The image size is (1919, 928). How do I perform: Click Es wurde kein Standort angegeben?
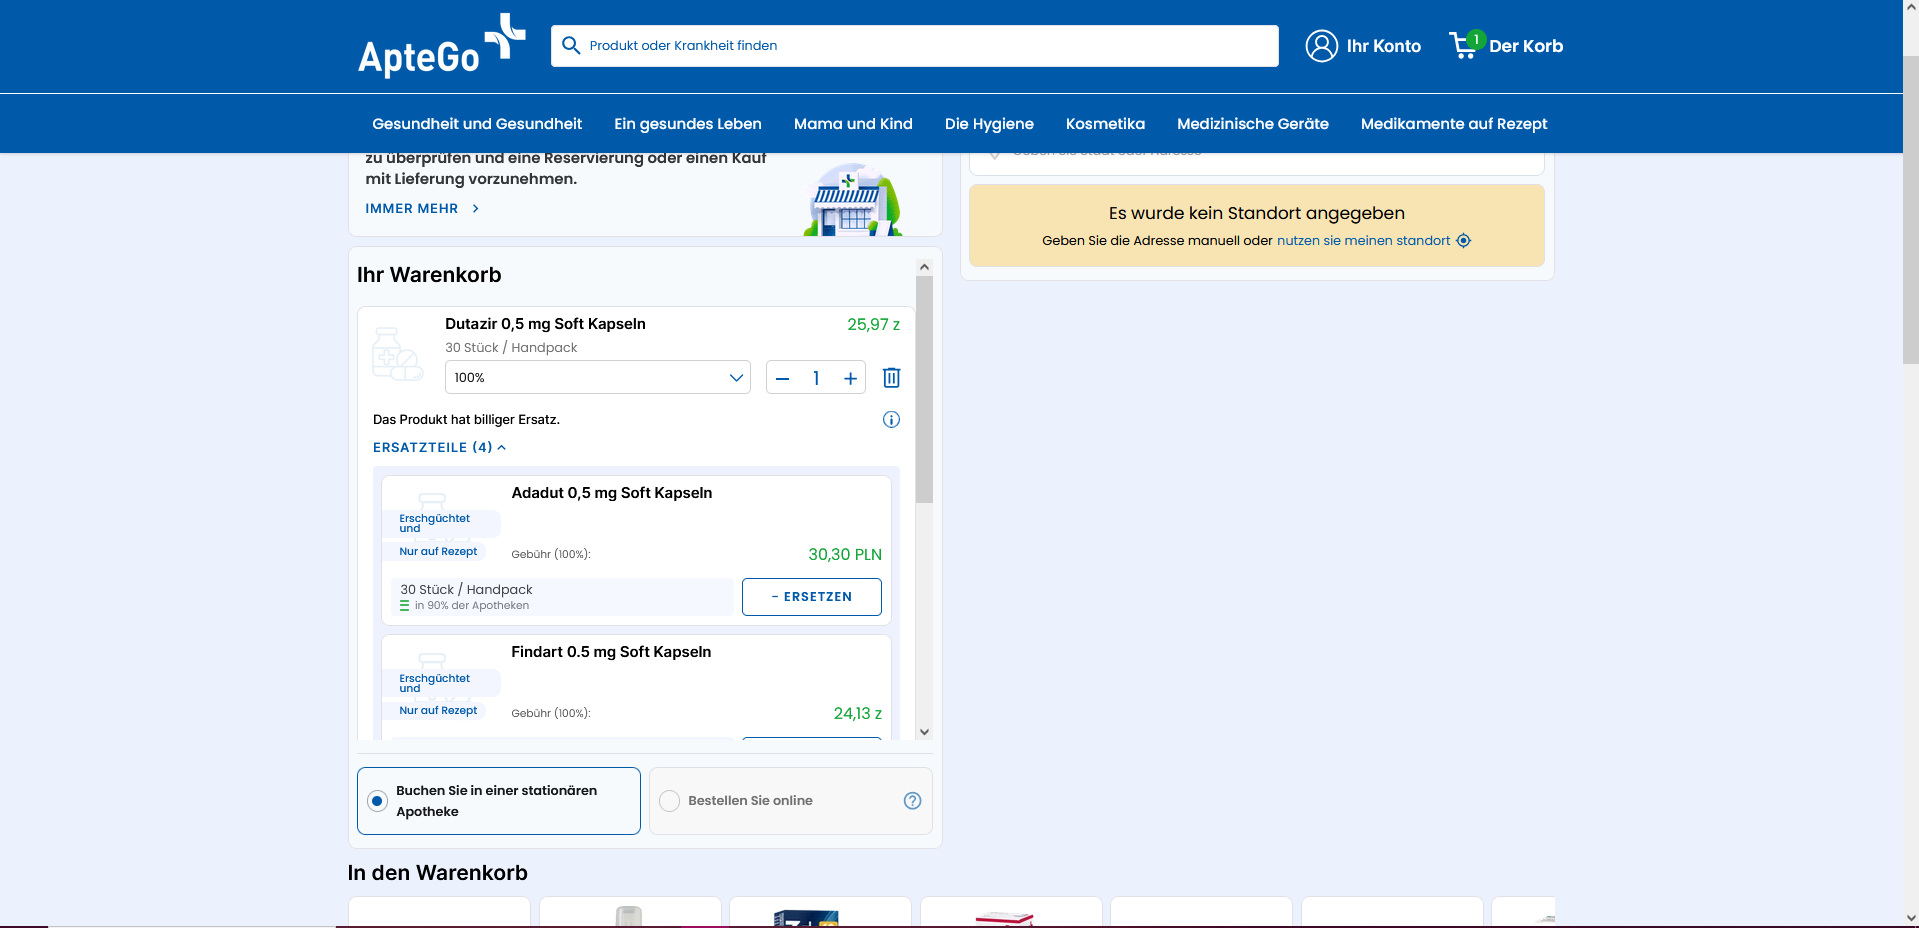click(1257, 213)
